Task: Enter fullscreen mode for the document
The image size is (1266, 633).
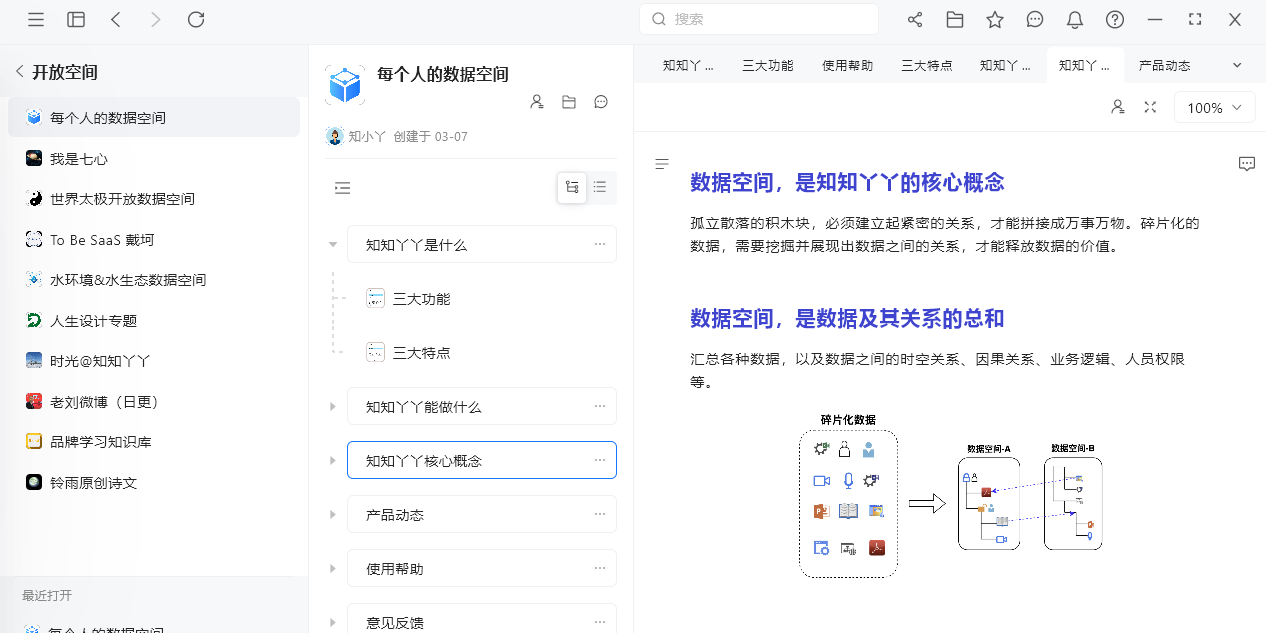Action: (x=1150, y=107)
